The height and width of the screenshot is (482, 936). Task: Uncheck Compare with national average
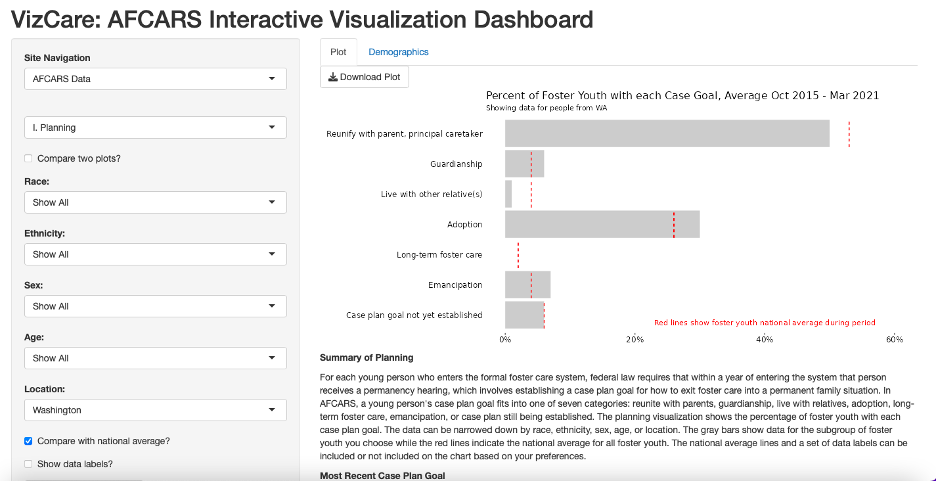pyautogui.click(x=28, y=441)
